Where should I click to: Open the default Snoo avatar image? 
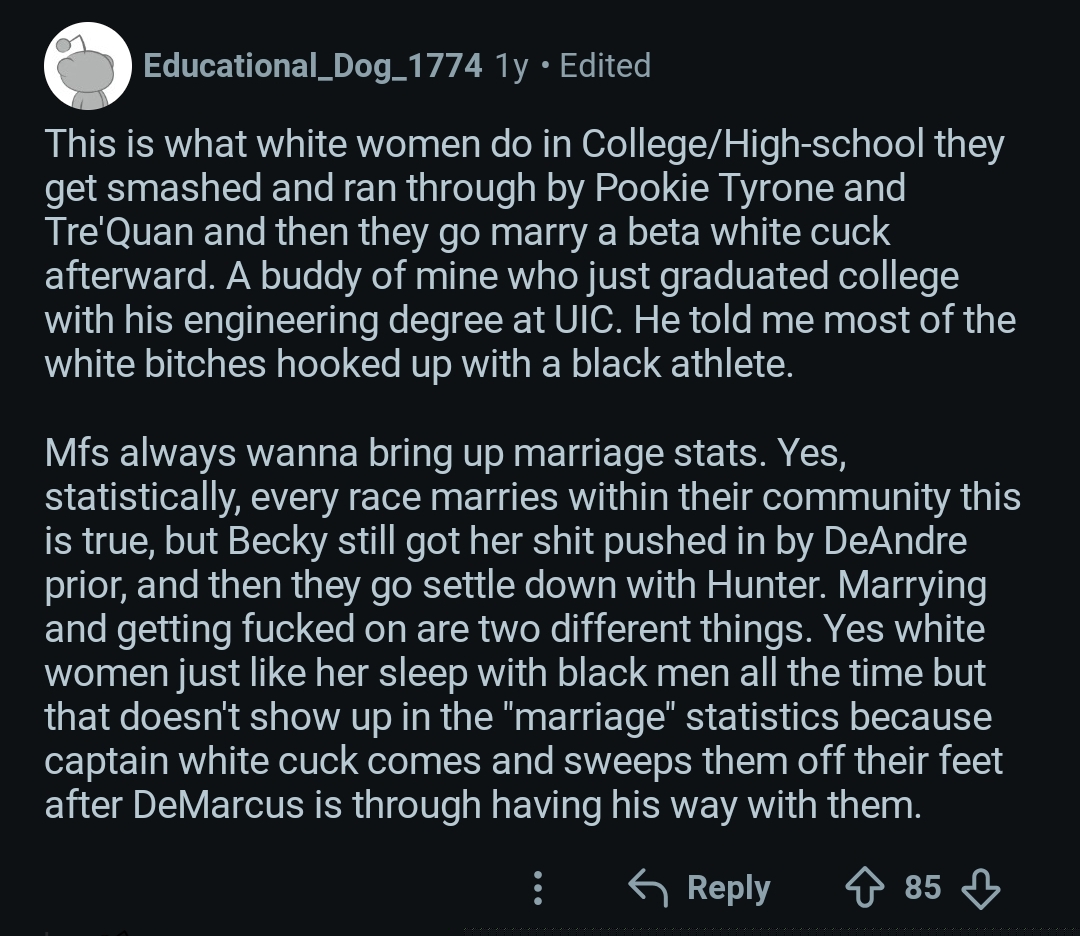[87, 66]
